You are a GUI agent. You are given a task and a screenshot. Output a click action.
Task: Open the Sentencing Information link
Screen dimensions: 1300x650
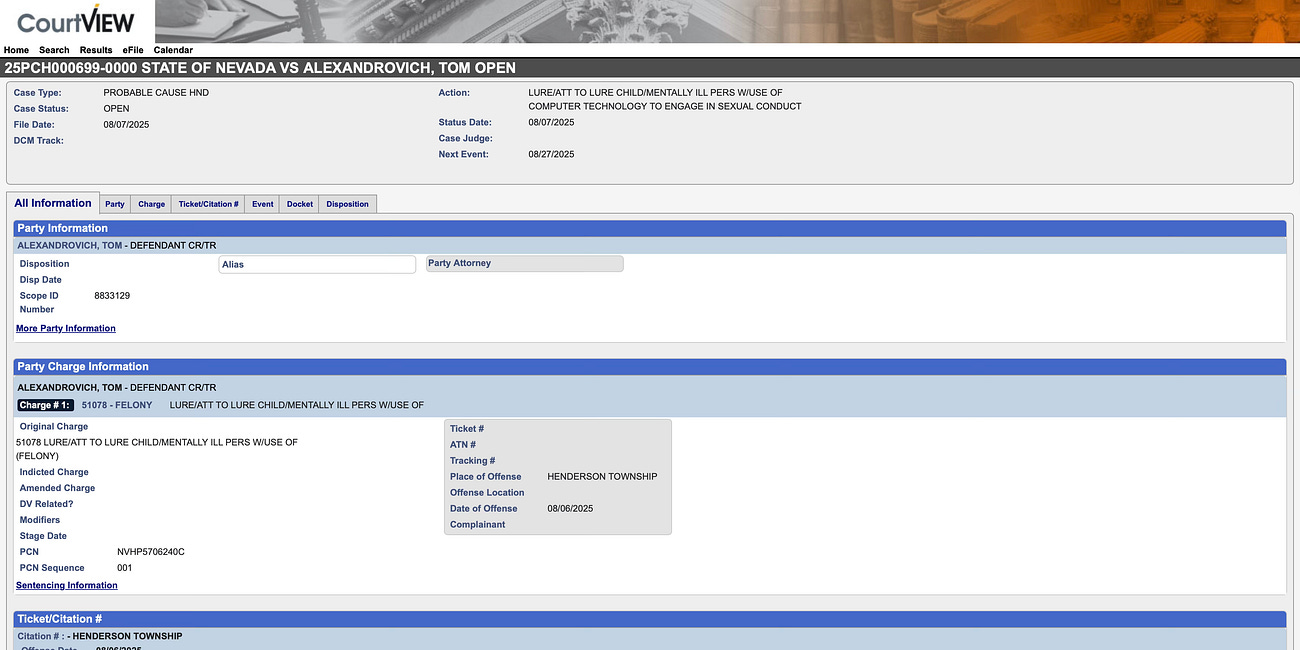click(x=66, y=584)
